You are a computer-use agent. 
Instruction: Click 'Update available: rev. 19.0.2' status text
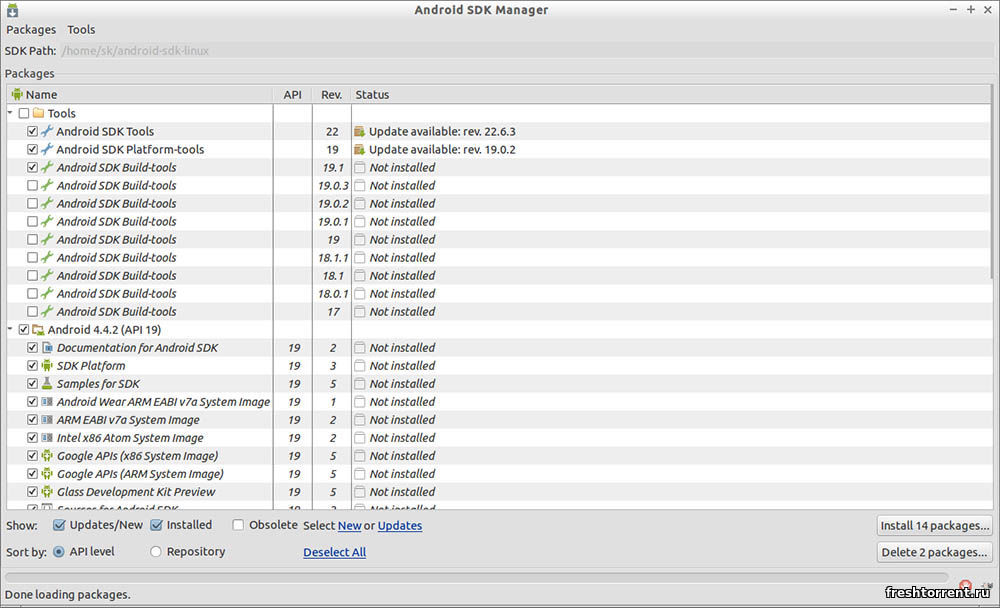(442, 149)
